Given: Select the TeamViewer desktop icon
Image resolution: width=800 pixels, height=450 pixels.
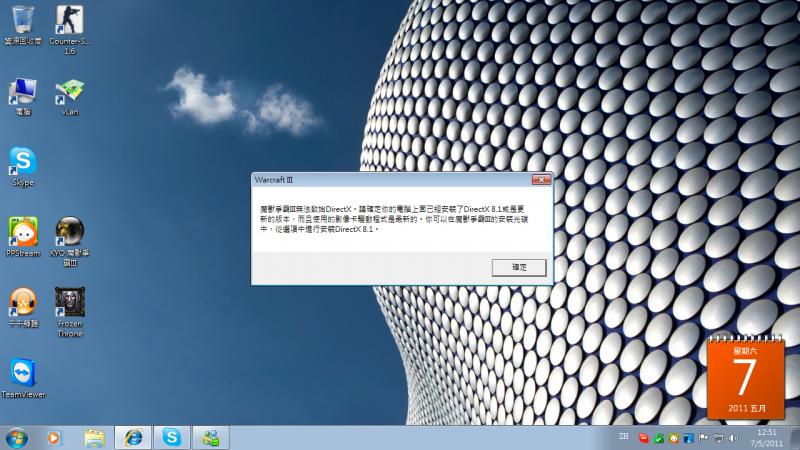Looking at the screenshot, I should (23, 378).
